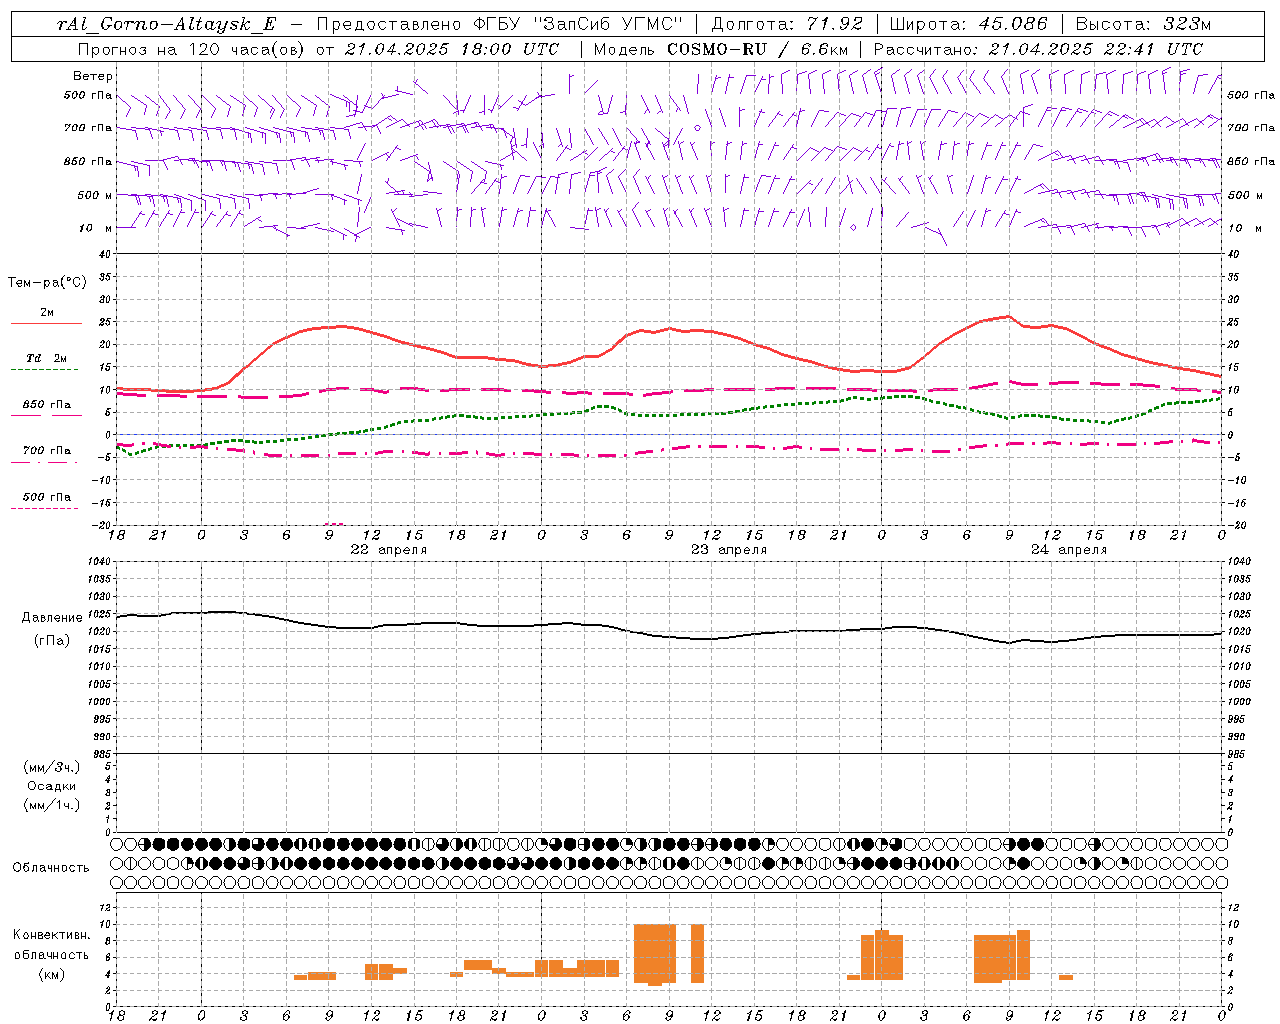Click the (км) unit label
1280x1024 pixels.
tap(52, 975)
